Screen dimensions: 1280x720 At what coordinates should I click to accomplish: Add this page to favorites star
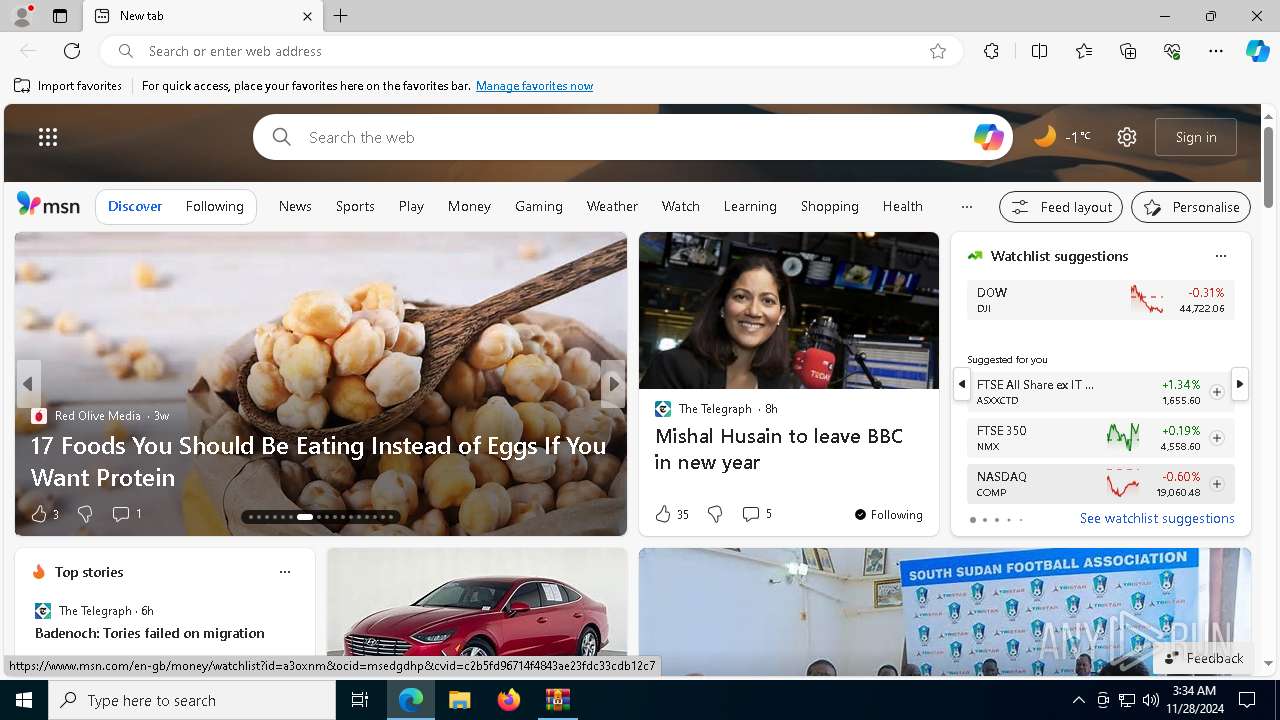coord(938,51)
